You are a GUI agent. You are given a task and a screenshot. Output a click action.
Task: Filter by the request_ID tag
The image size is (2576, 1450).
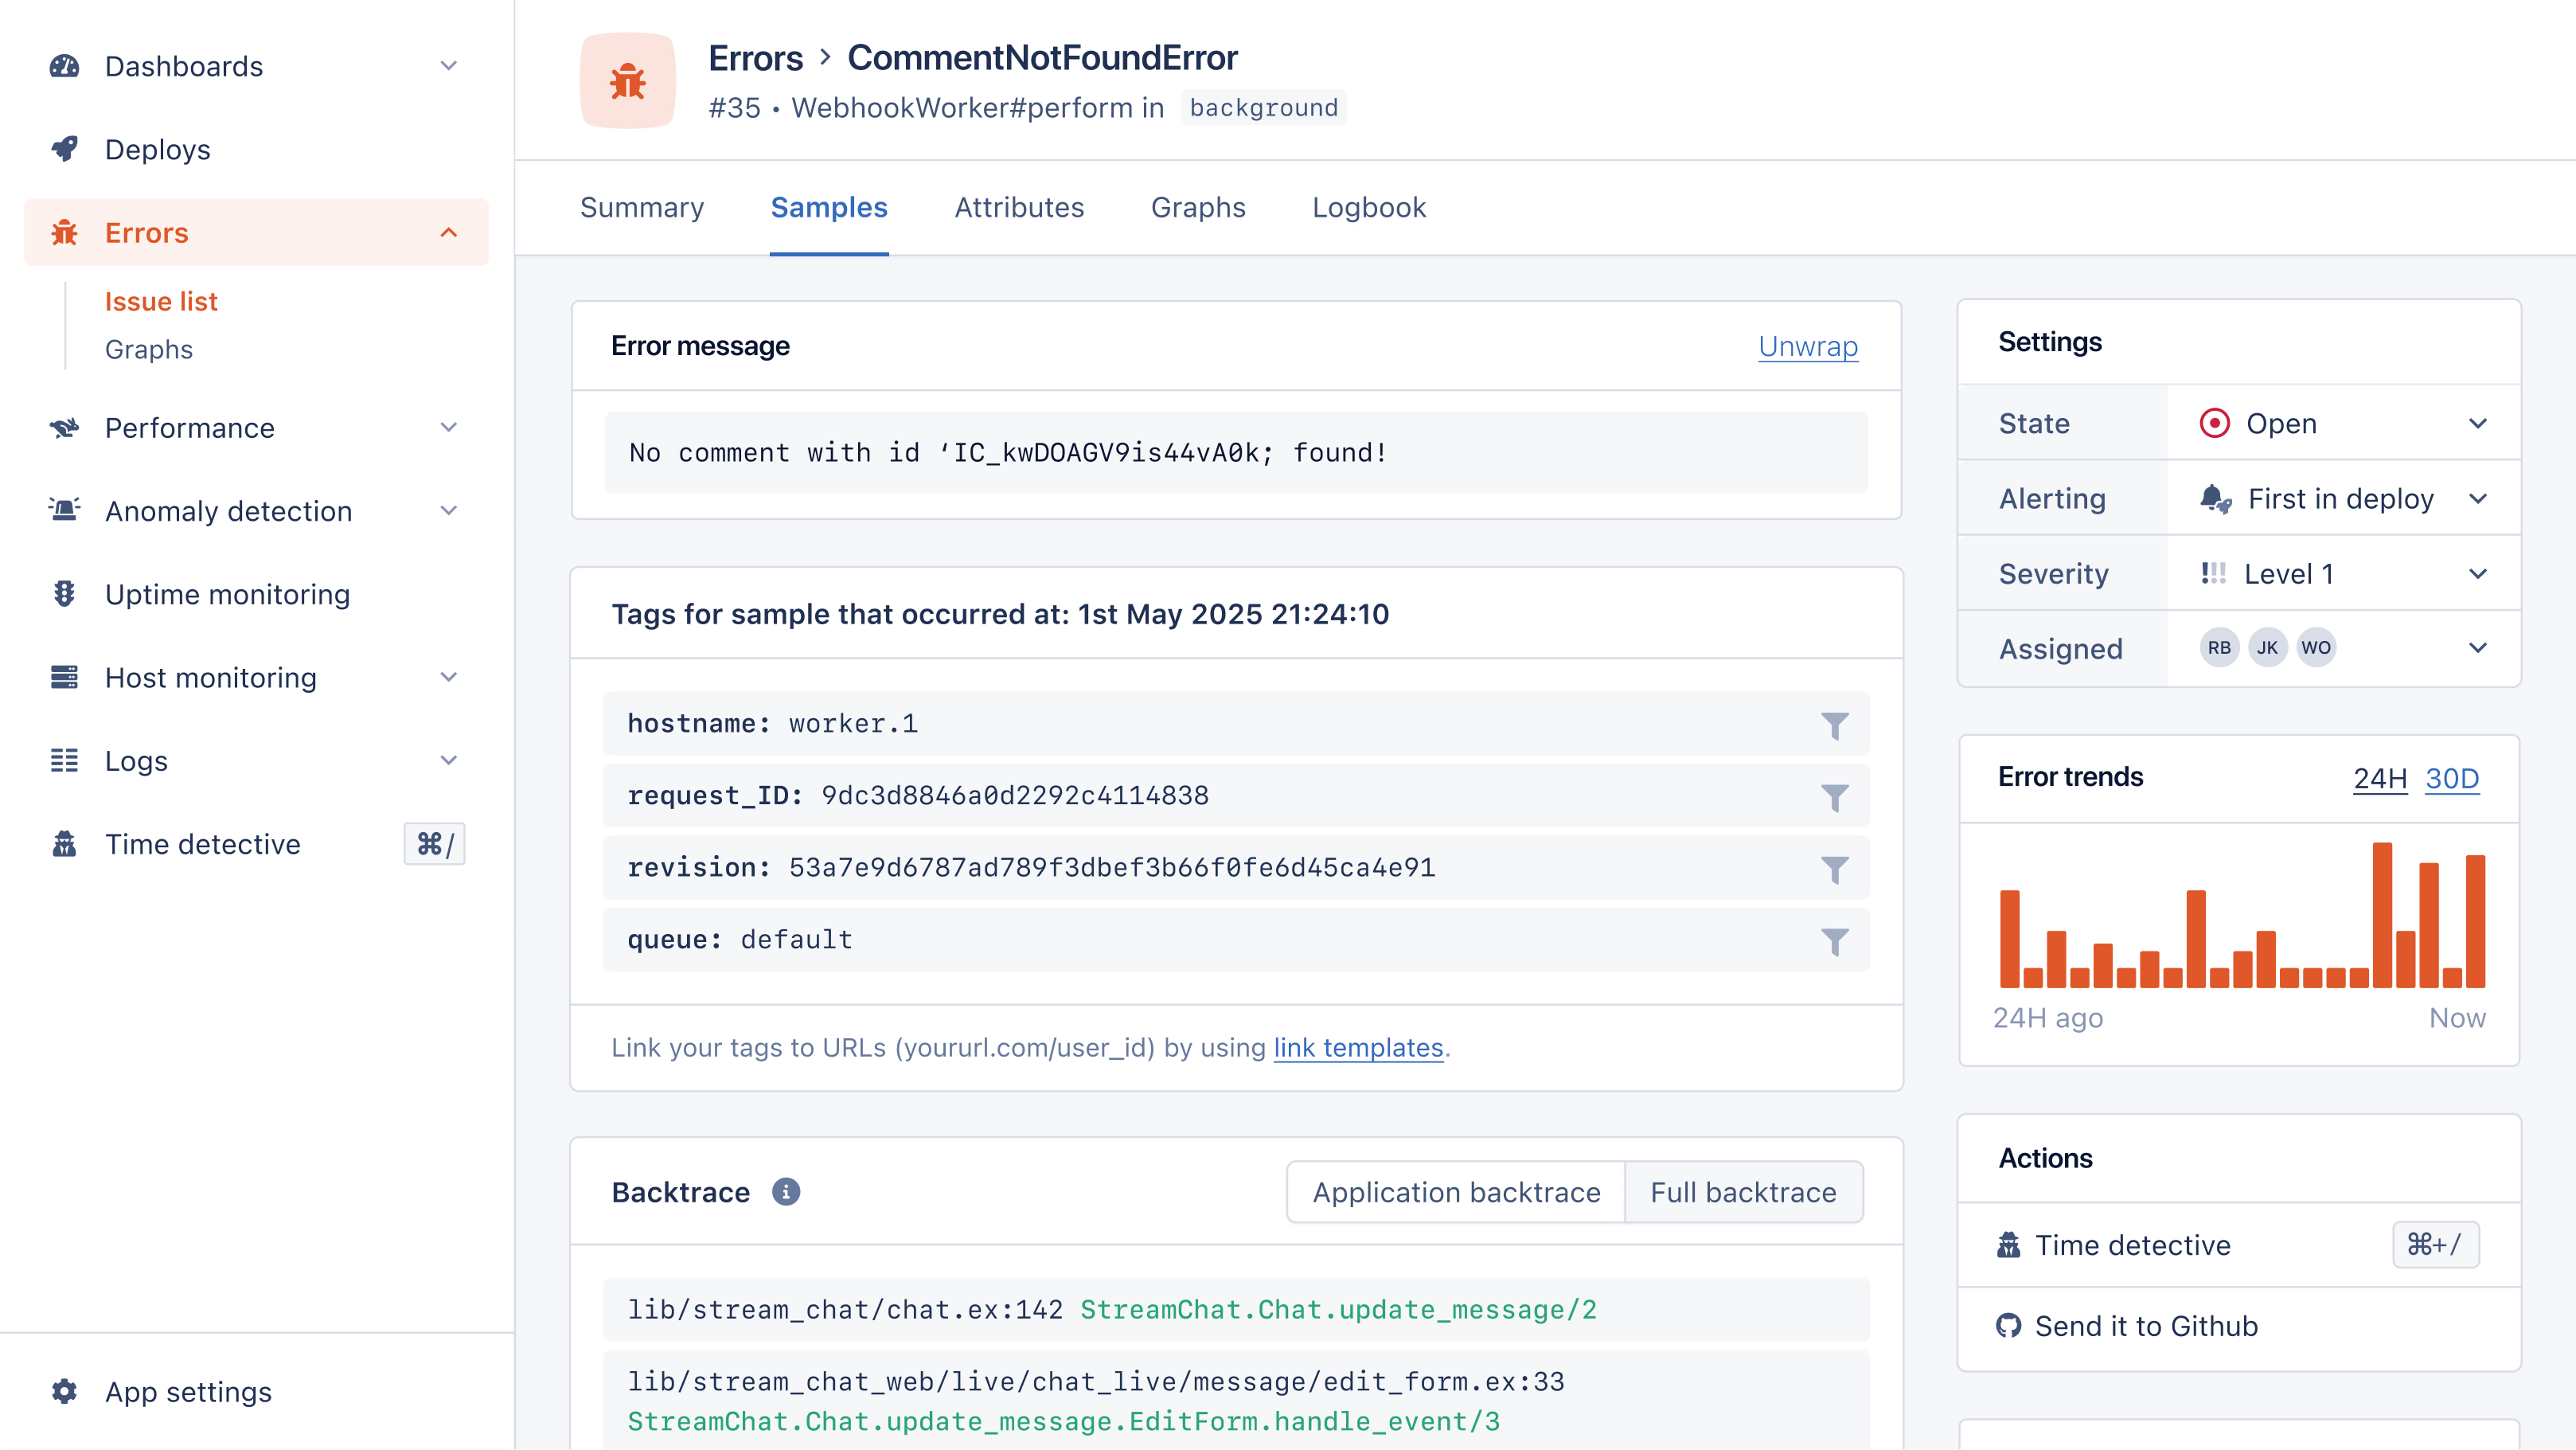(1834, 797)
